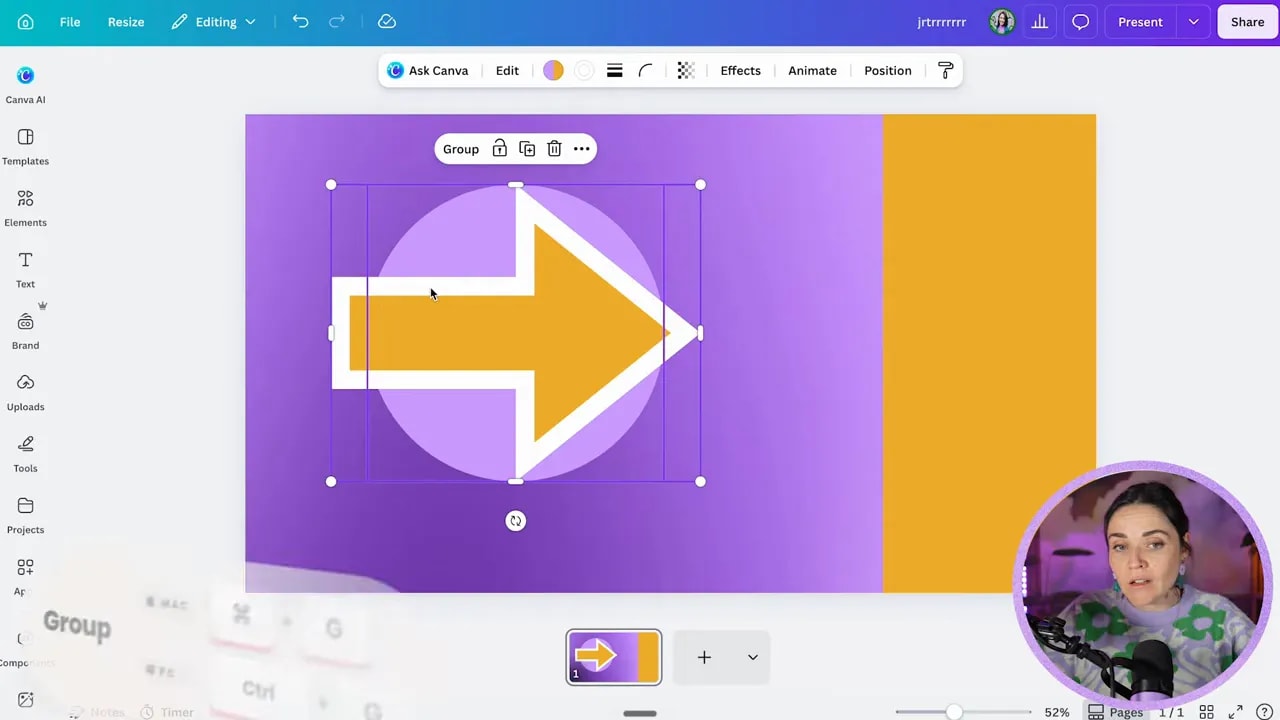Open the help question mark icon
Viewport: 1280px width, 720px height.
[x=1266, y=712]
